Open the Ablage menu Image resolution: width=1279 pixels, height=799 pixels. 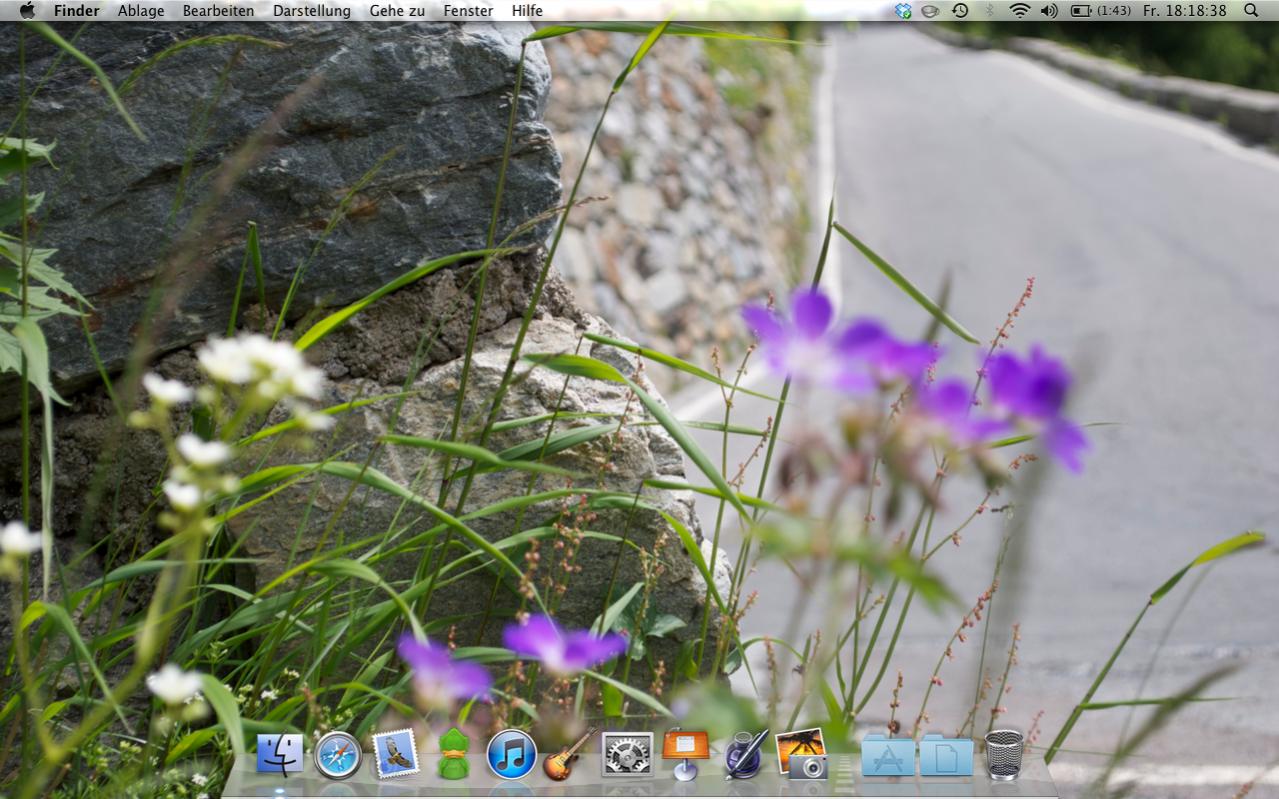[x=141, y=10]
